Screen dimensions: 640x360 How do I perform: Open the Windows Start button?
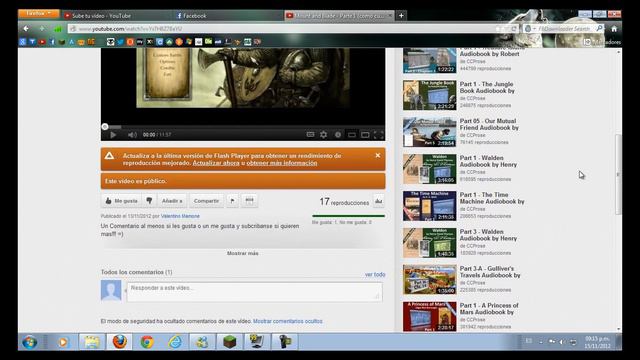[x=29, y=342]
